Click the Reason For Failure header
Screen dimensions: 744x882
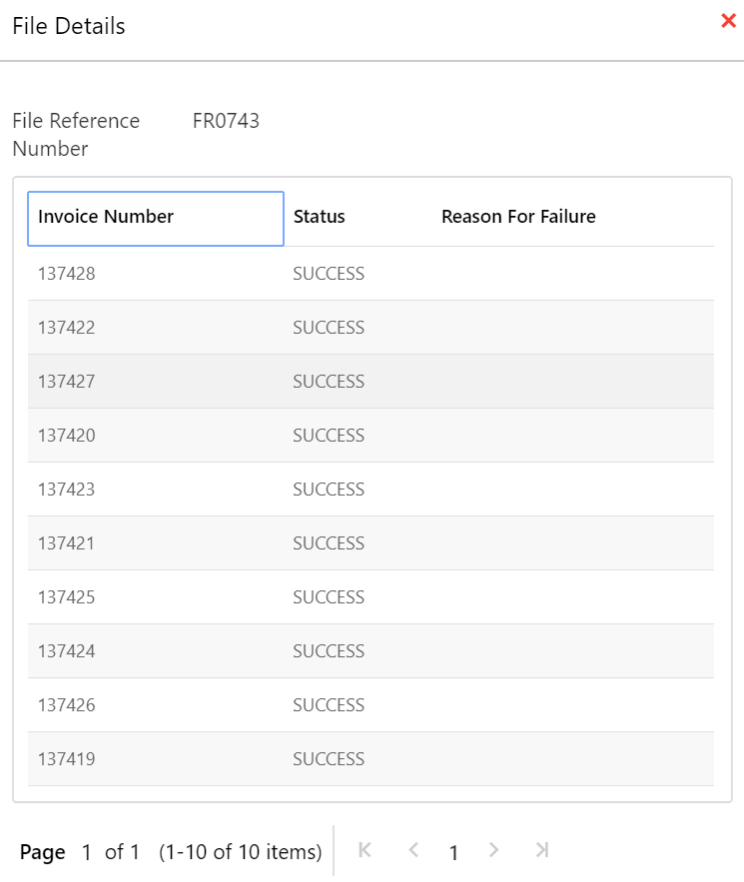(x=518, y=217)
